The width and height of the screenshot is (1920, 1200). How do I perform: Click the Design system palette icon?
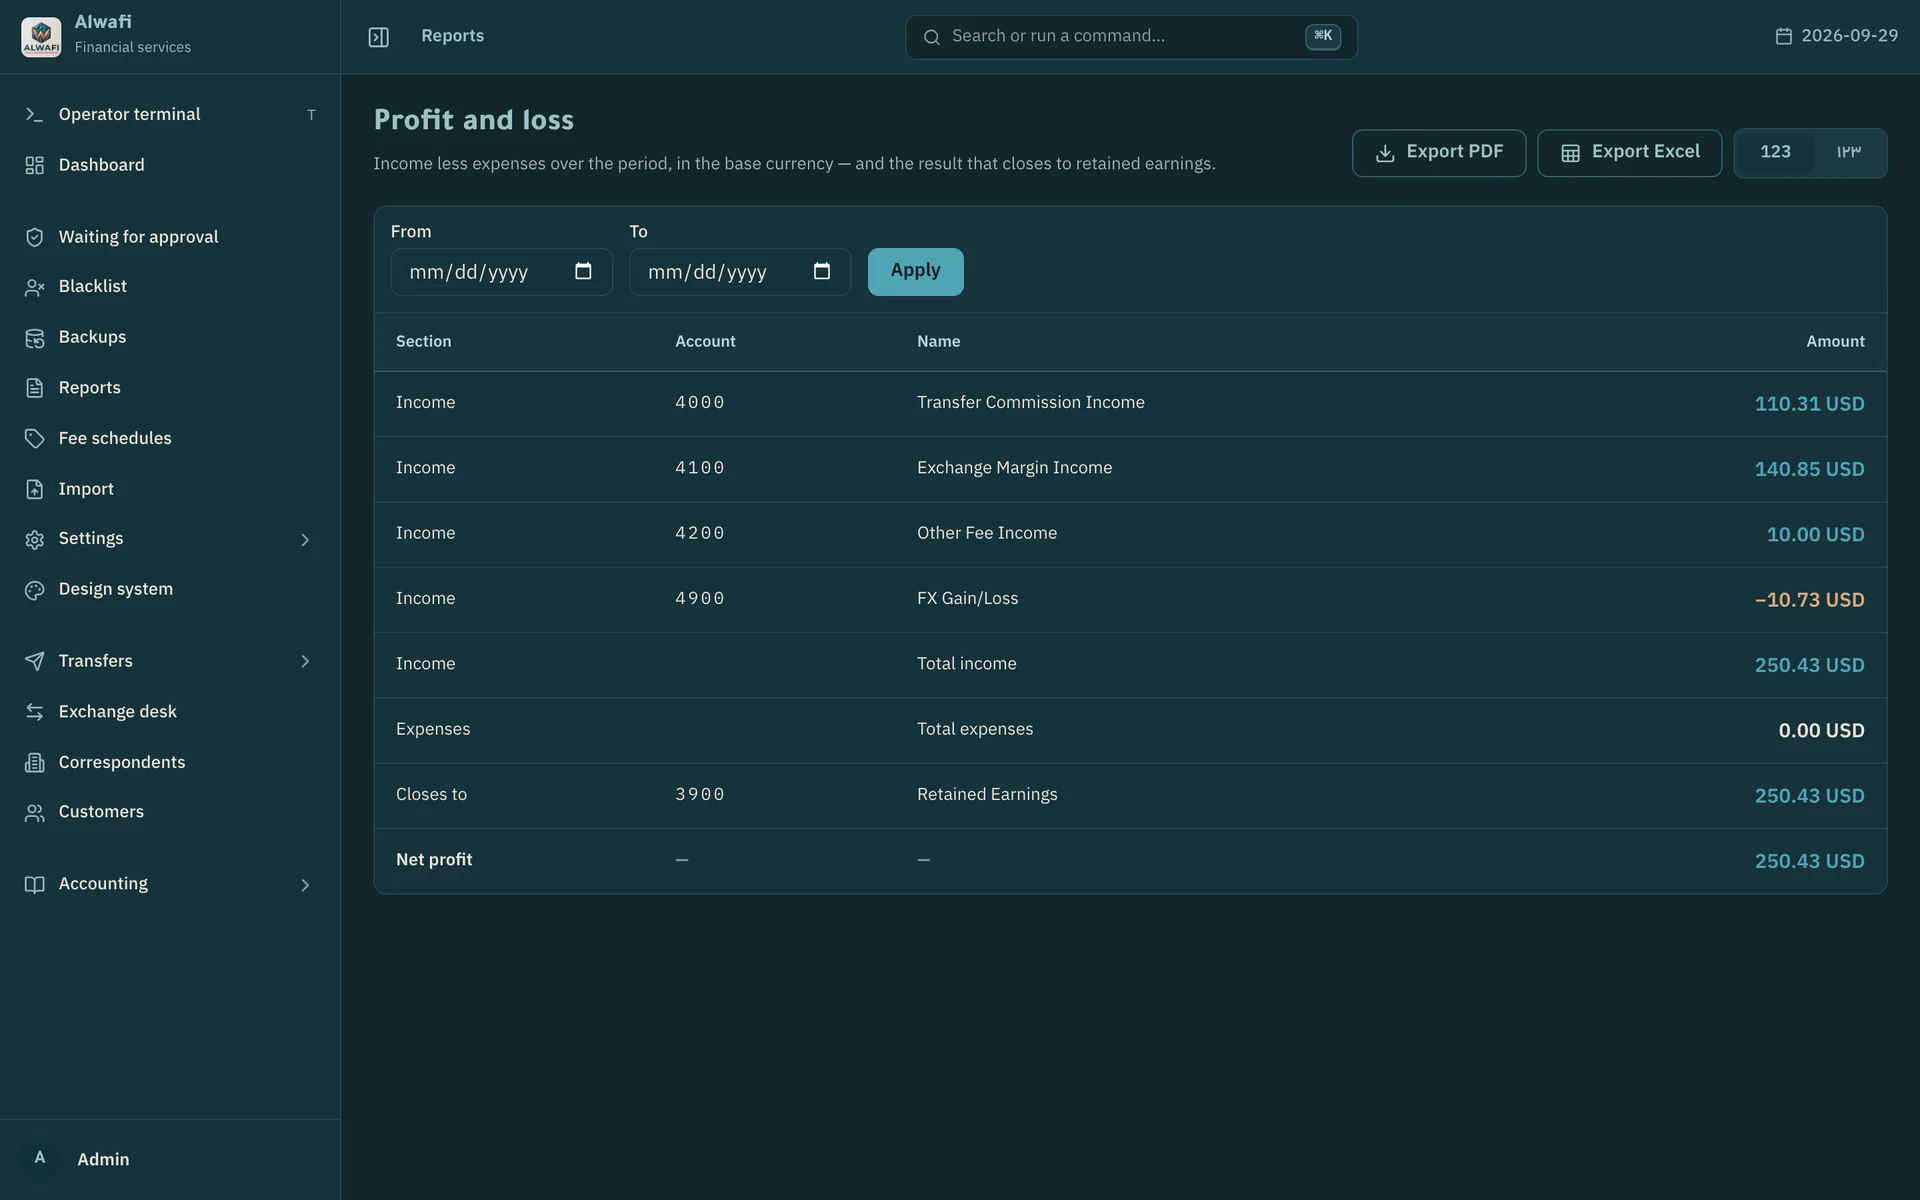(x=34, y=590)
